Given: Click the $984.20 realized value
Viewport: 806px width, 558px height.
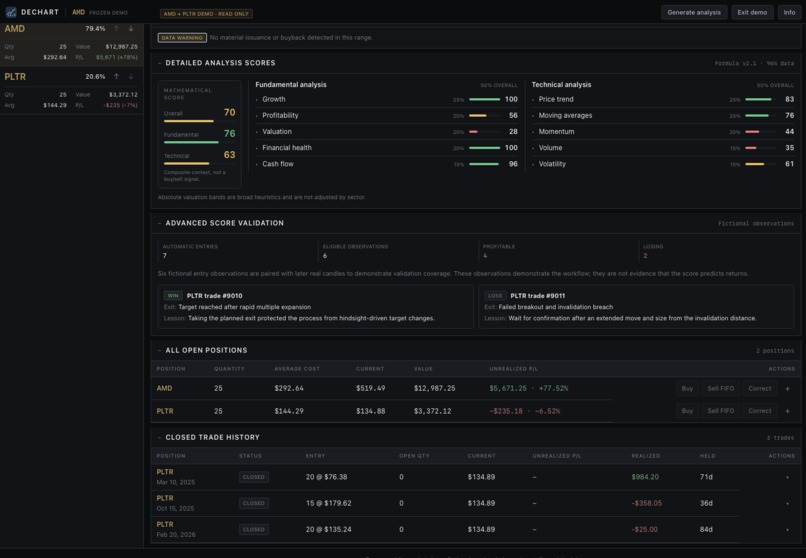Looking at the screenshot, I should 645,477.
